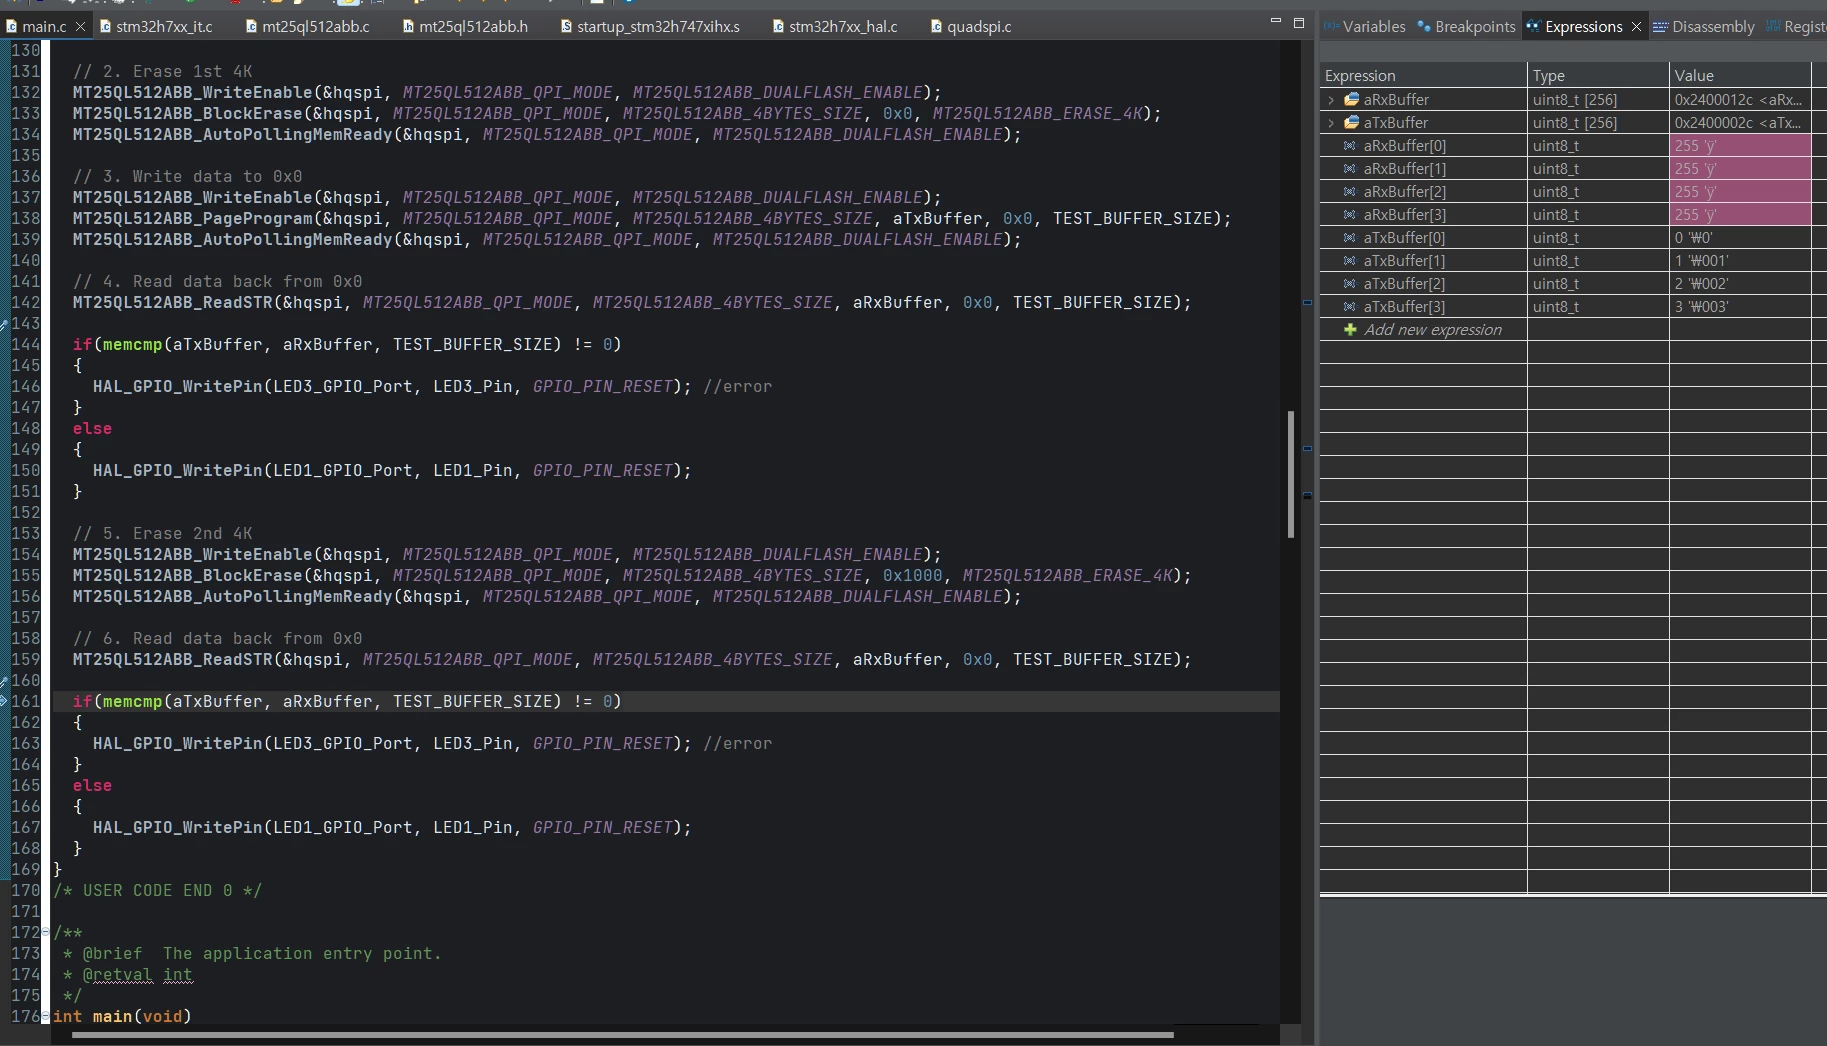
Task: Open the Variables view tab
Action: (x=1365, y=27)
